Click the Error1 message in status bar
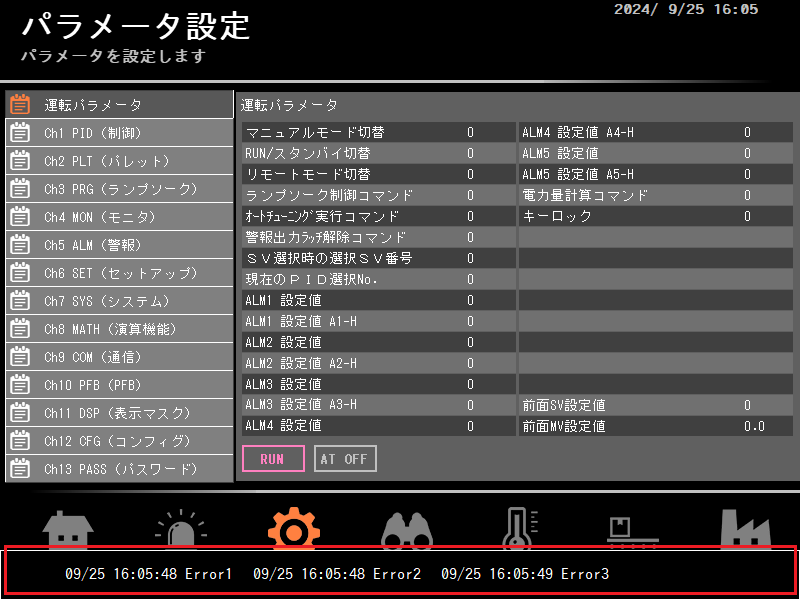The width and height of the screenshot is (800, 600). (x=149, y=574)
